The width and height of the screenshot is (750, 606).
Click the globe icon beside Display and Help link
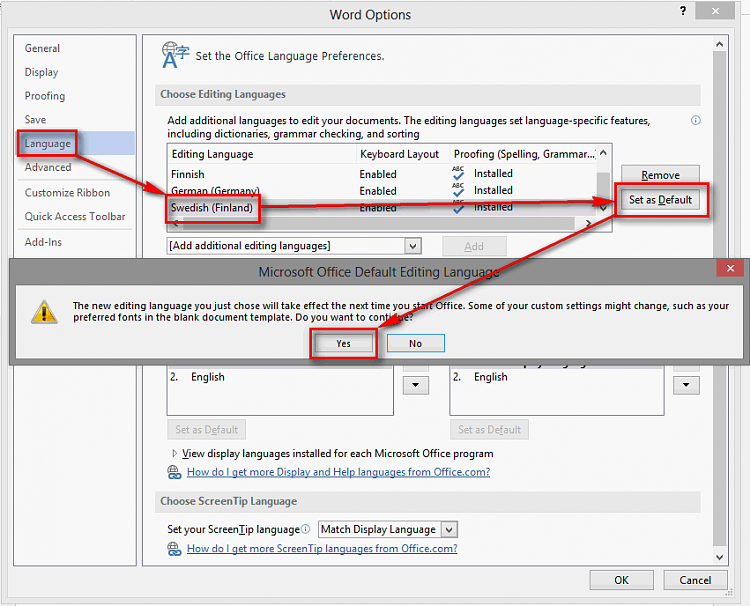(x=174, y=472)
